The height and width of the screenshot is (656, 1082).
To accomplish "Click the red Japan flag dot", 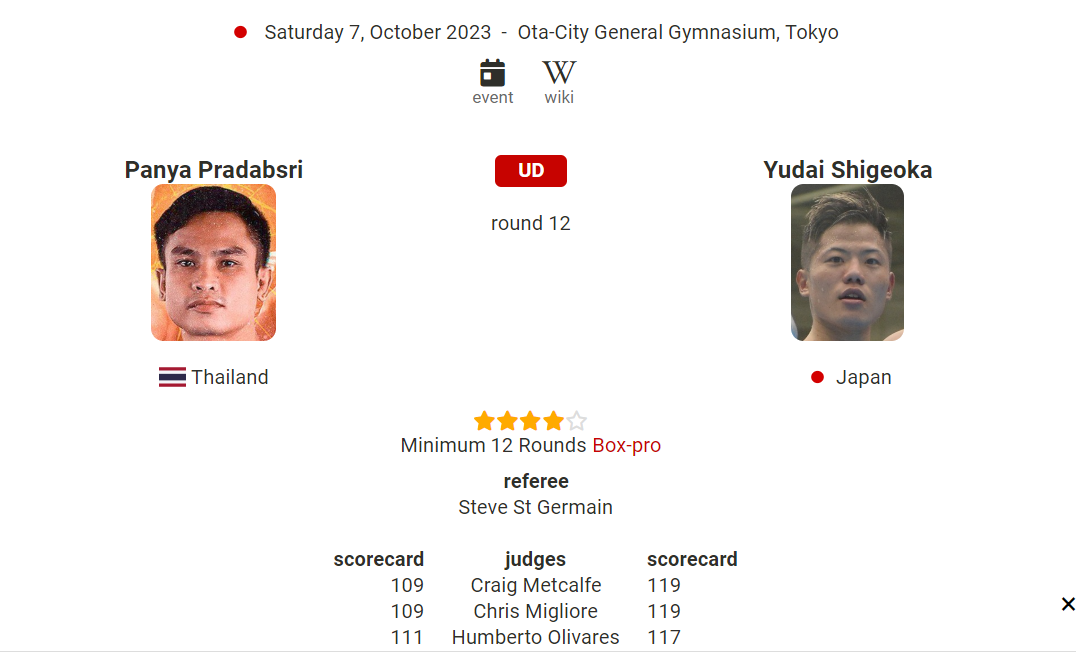I will (817, 377).
